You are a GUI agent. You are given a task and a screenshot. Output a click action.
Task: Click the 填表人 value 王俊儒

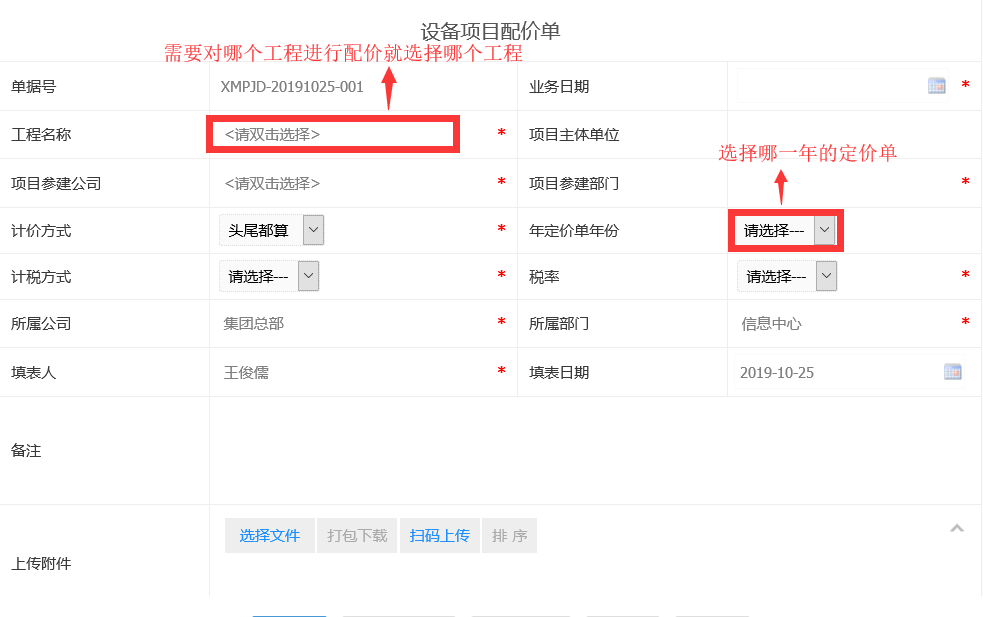(x=246, y=372)
